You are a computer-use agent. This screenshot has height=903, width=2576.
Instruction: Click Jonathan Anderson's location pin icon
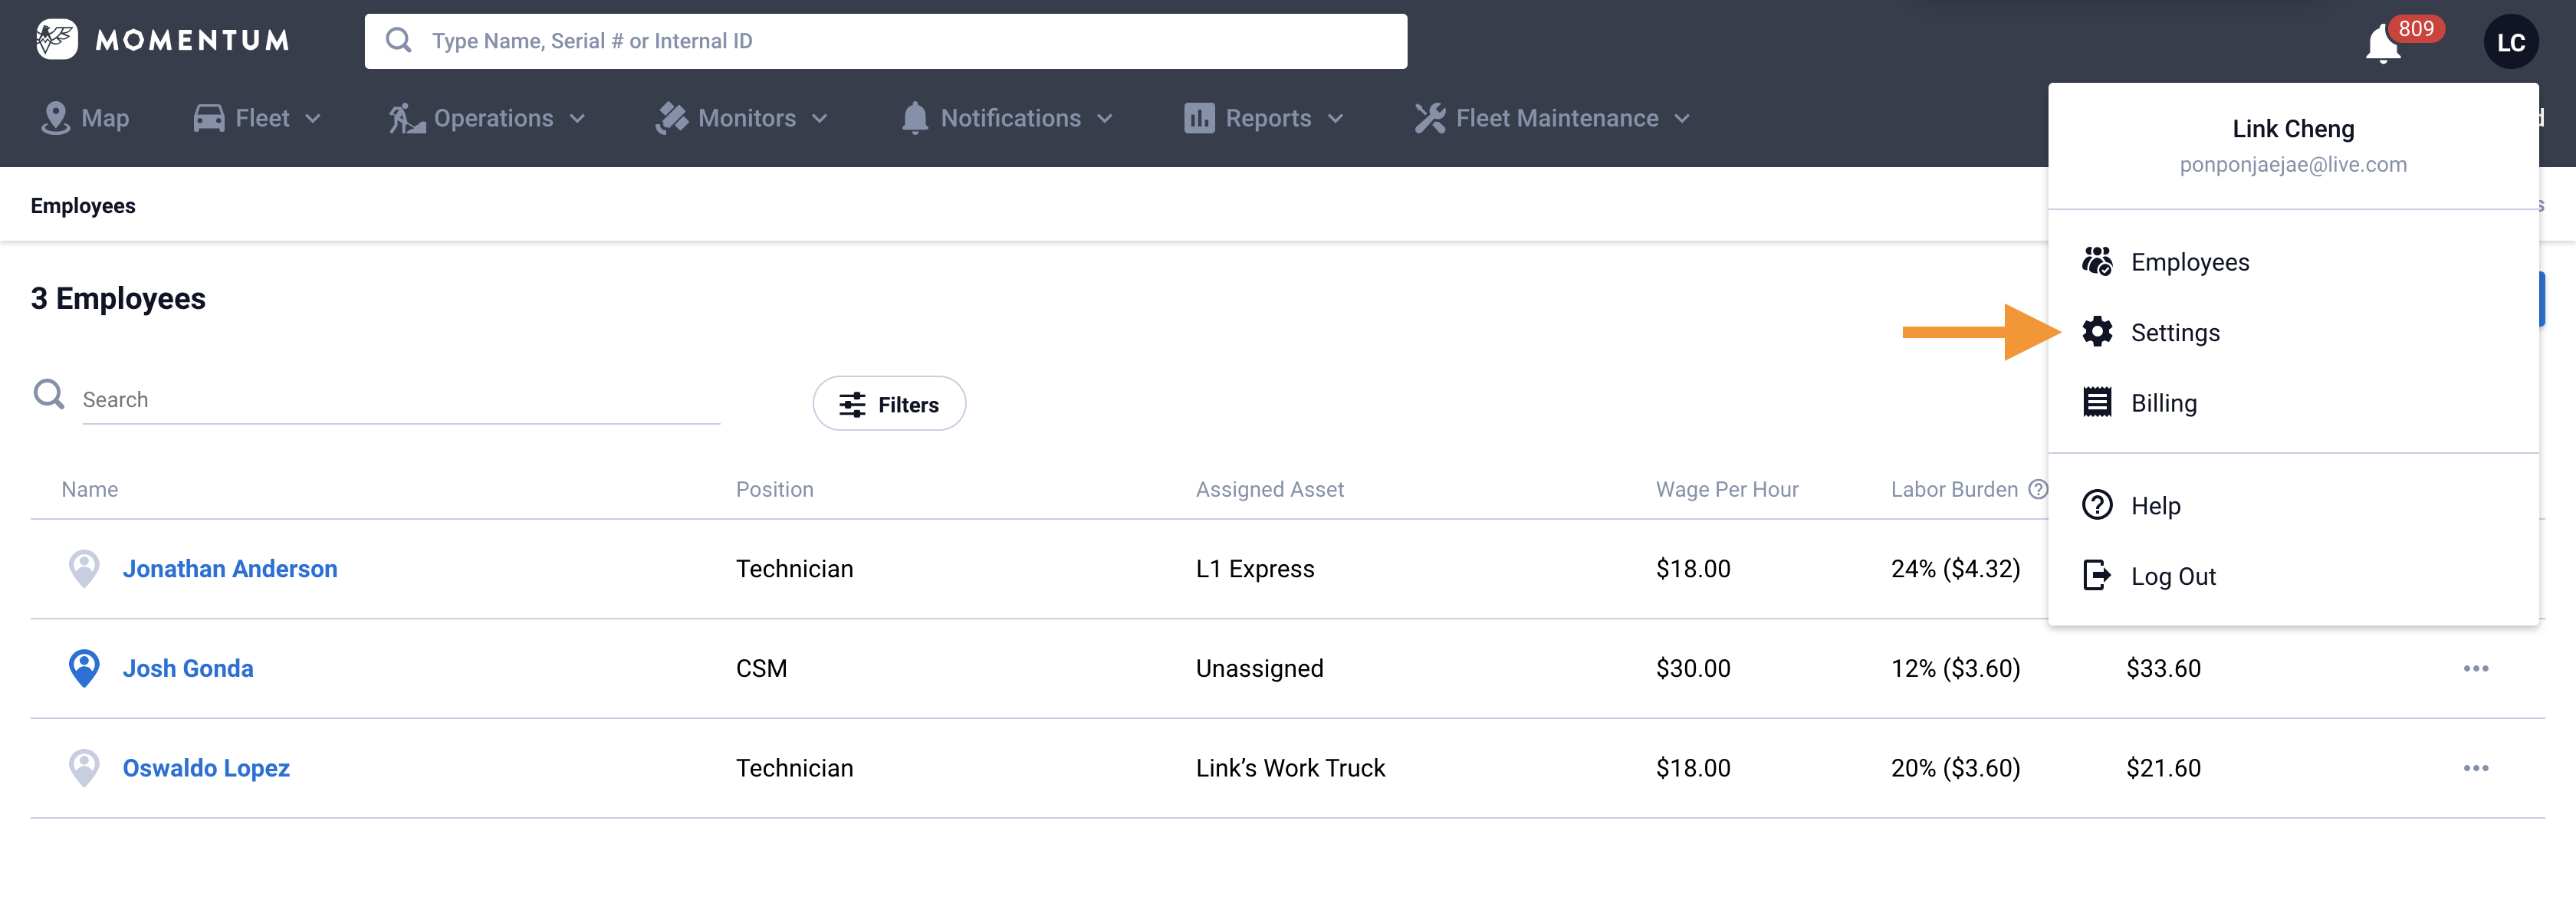click(x=84, y=568)
